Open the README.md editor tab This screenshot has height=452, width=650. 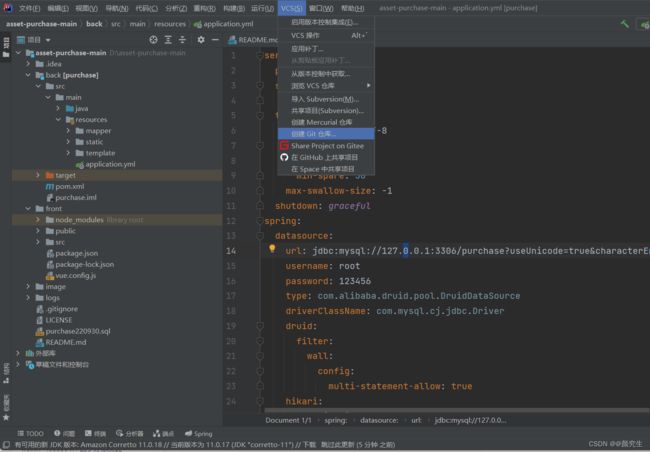point(253,40)
